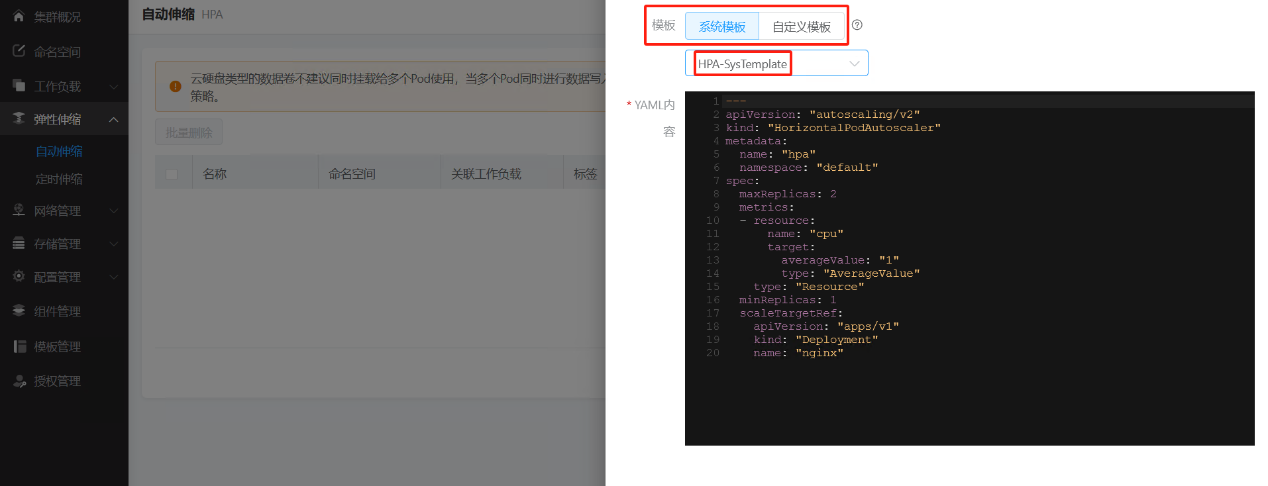Click the maxReplicas: 2 YAML line
This screenshot has width=1268, height=486.
coord(788,193)
